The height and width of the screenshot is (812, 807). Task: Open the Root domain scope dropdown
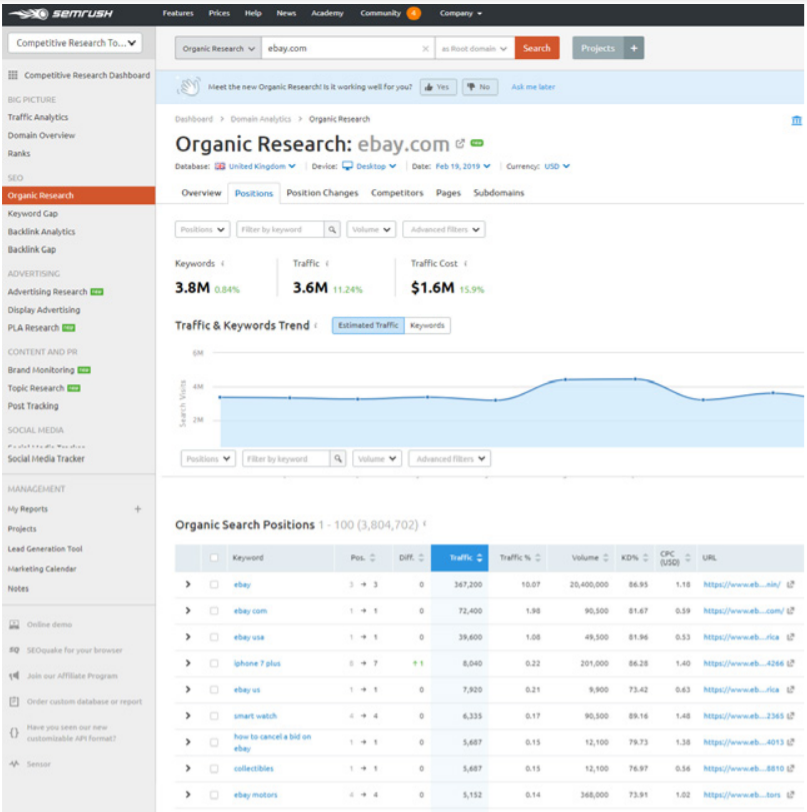click(x=474, y=49)
